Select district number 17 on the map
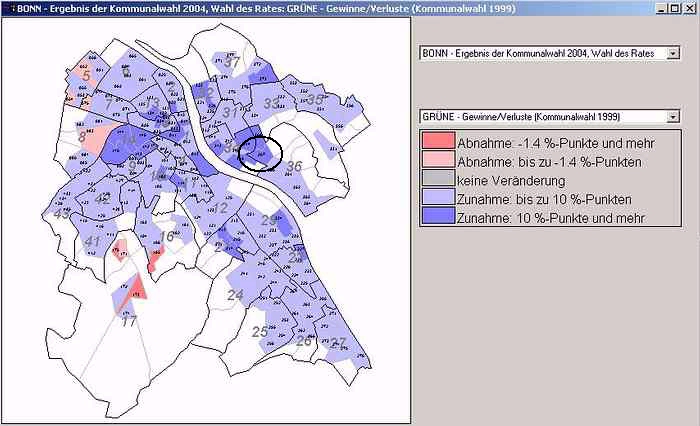 [129, 321]
